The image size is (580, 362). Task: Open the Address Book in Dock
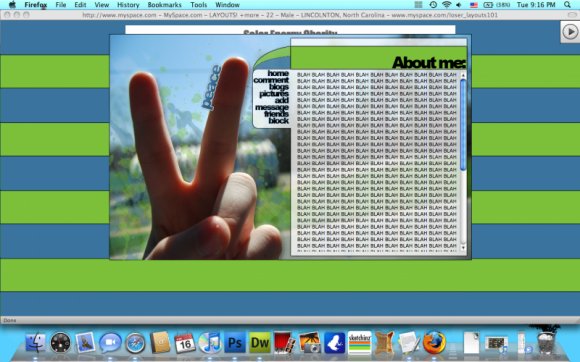click(x=160, y=342)
